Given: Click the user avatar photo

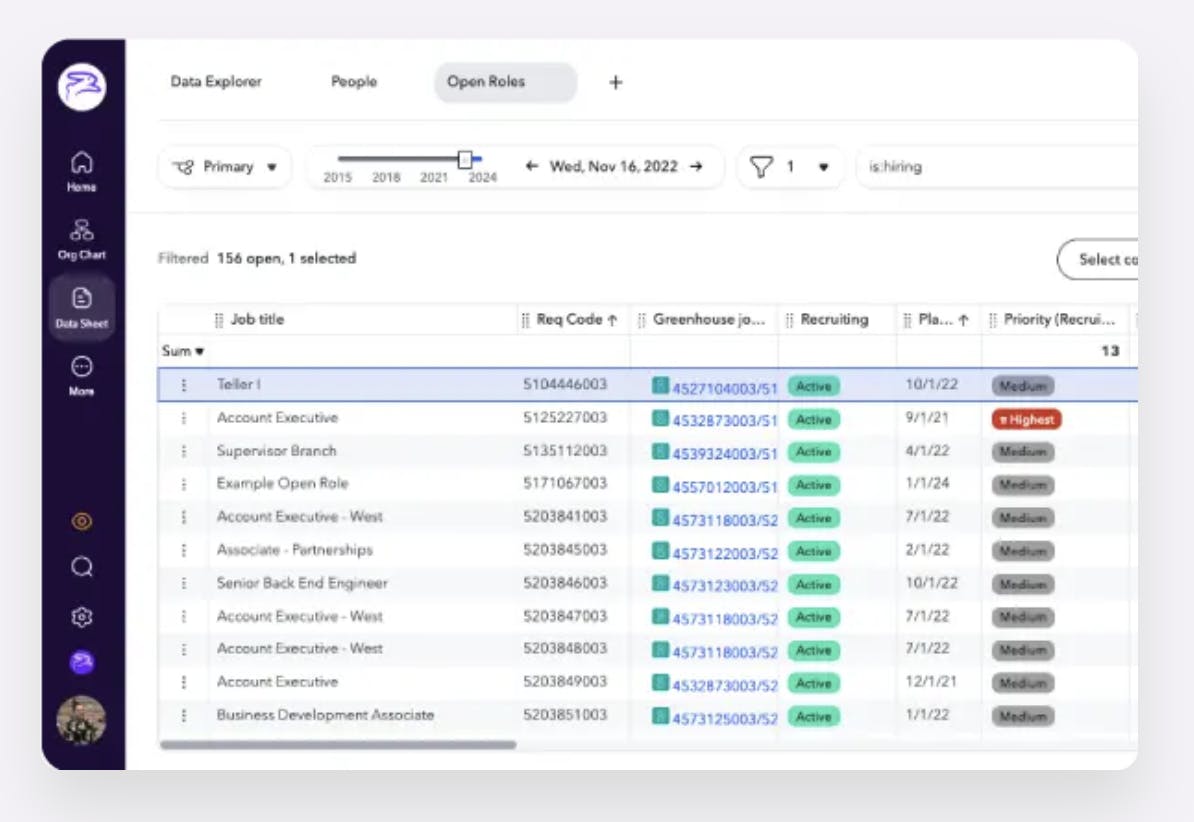Looking at the screenshot, I should (82, 720).
